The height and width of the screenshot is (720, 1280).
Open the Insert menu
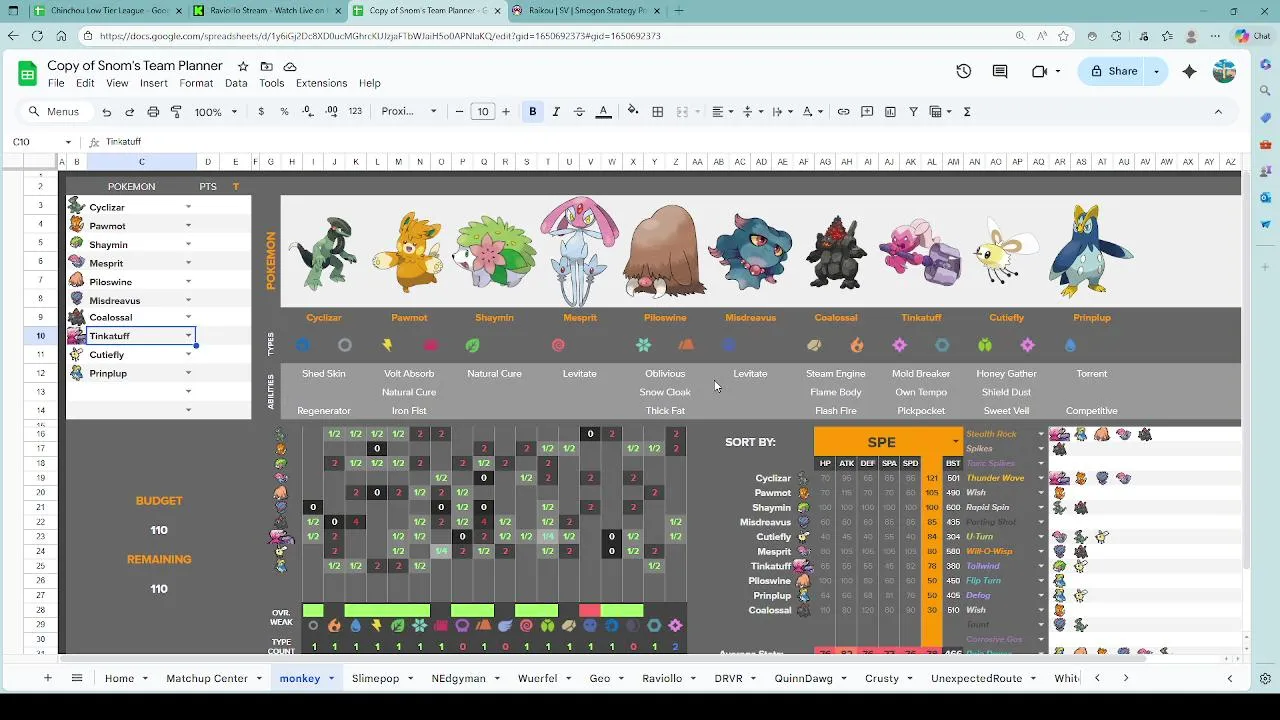[x=154, y=83]
